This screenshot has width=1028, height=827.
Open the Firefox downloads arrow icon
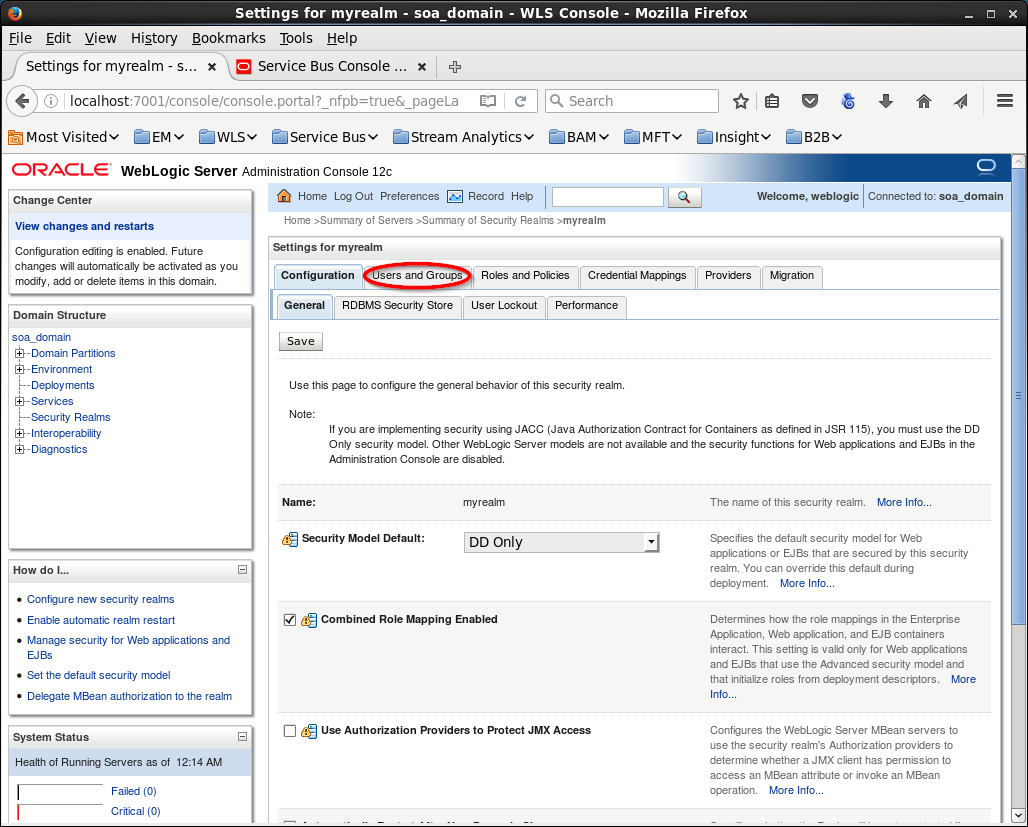[x=885, y=101]
